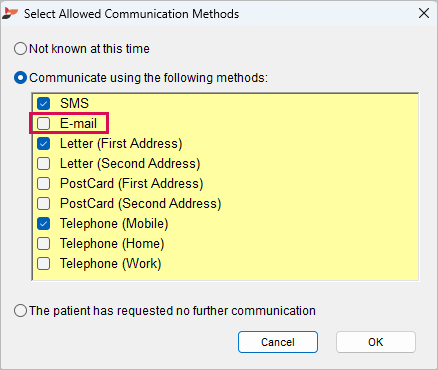The image size is (438, 370).
Task: Click the SMS label text
Action: click(74, 103)
